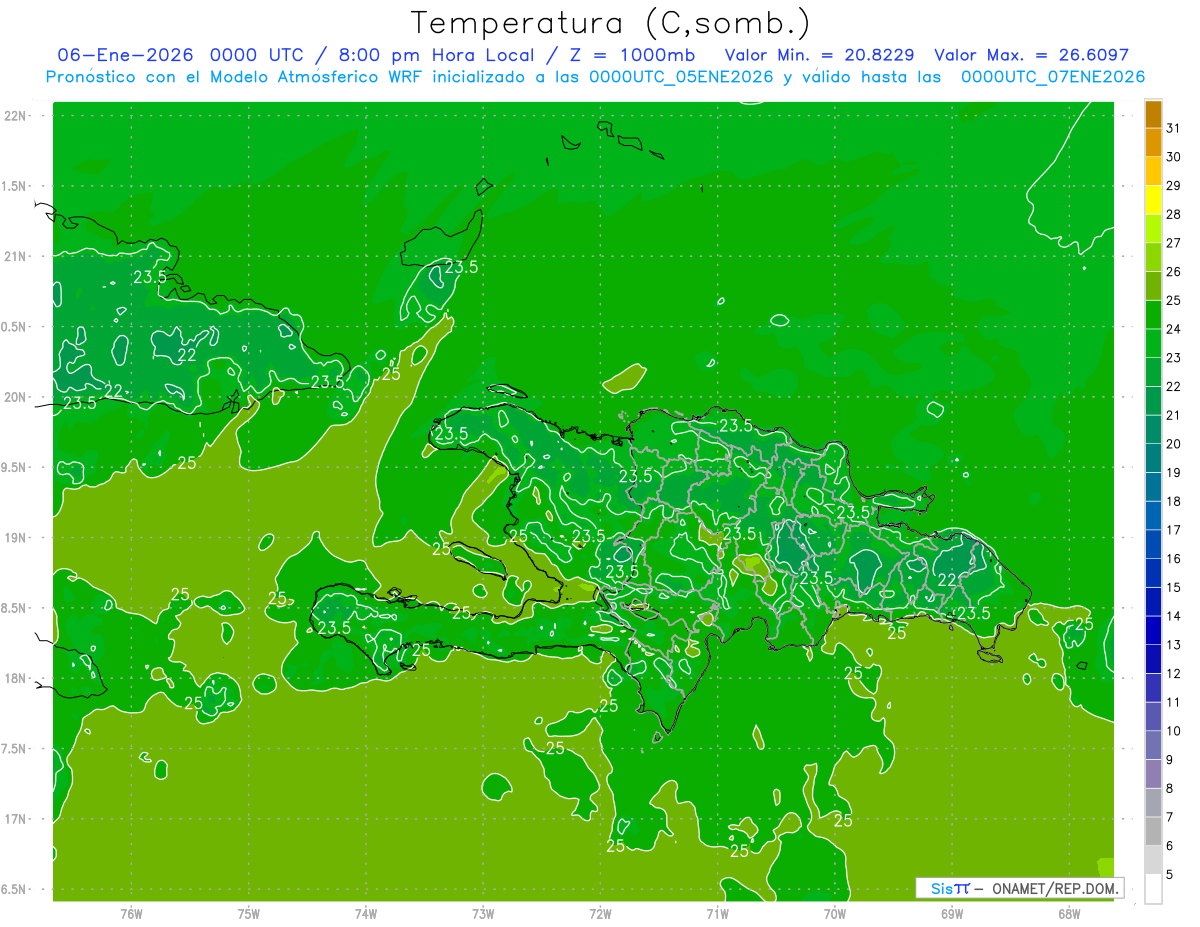Select "Valor Max. = 26.6097" in header
The image size is (1200, 927).
point(1031,55)
